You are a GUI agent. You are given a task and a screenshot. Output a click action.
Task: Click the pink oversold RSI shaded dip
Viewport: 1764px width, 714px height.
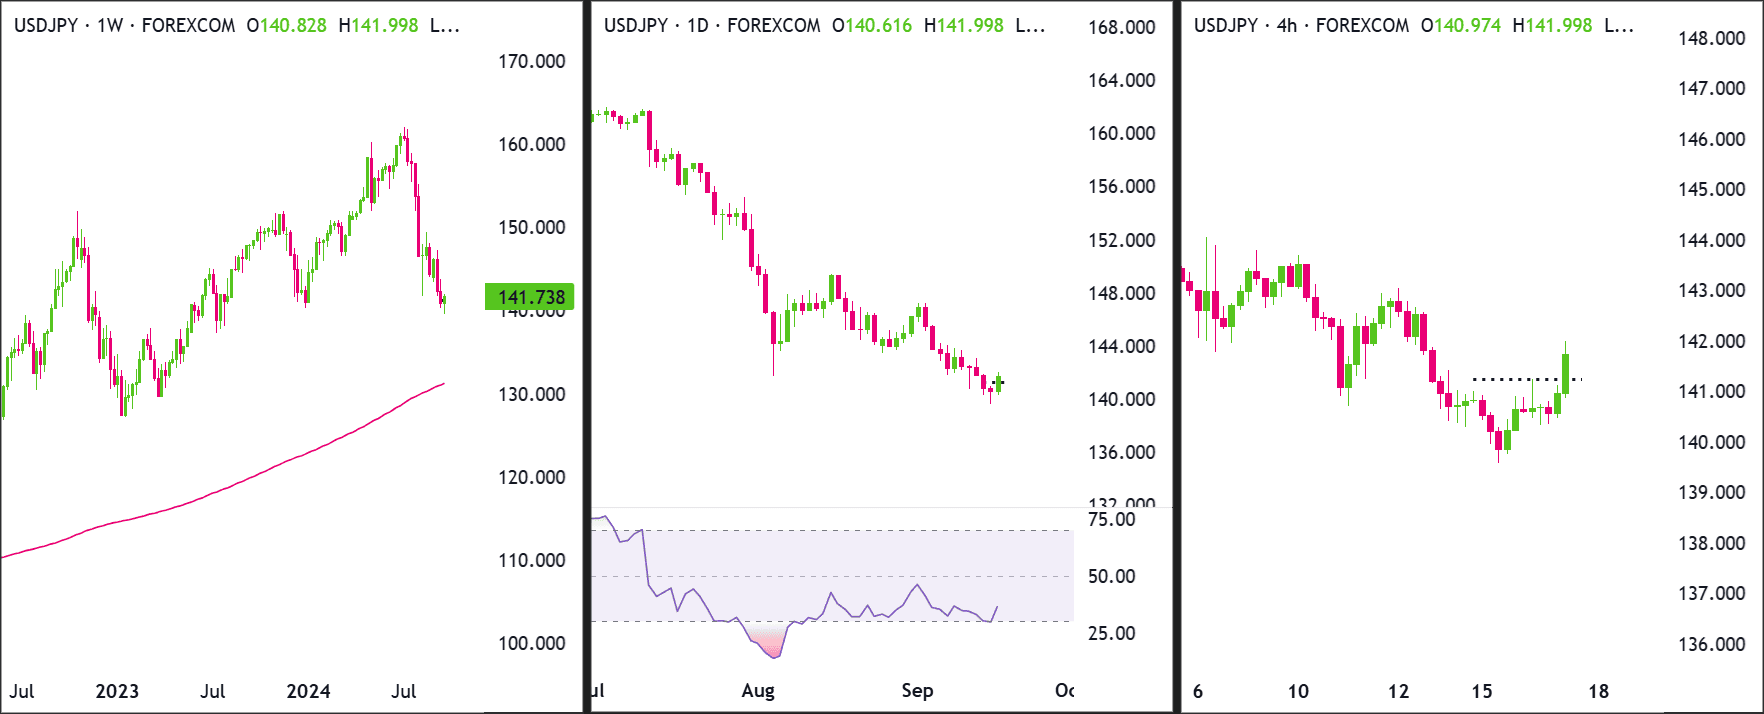pyautogui.click(x=767, y=641)
